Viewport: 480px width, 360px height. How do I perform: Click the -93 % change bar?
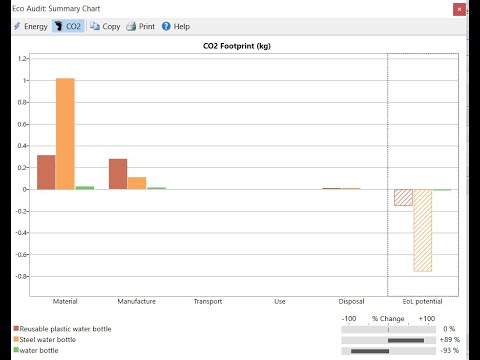coord(370,351)
